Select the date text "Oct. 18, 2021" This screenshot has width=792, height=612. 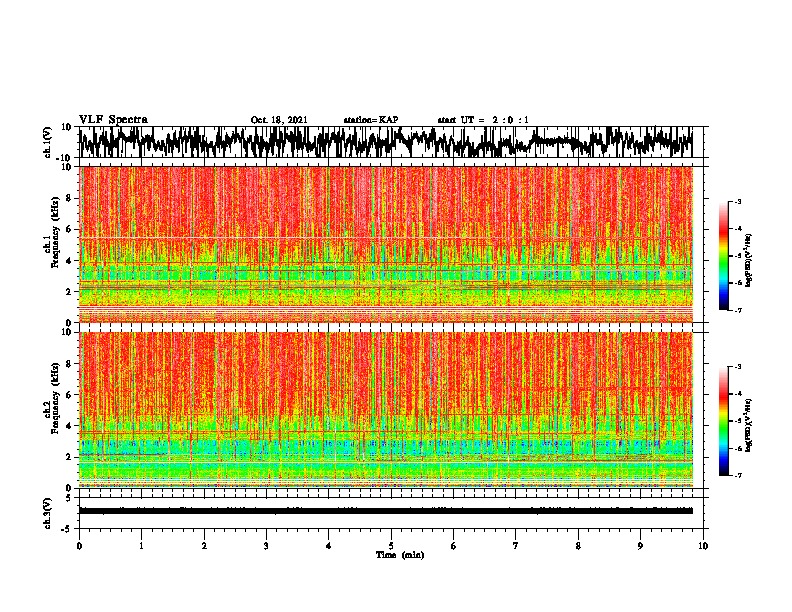pyautogui.click(x=279, y=120)
